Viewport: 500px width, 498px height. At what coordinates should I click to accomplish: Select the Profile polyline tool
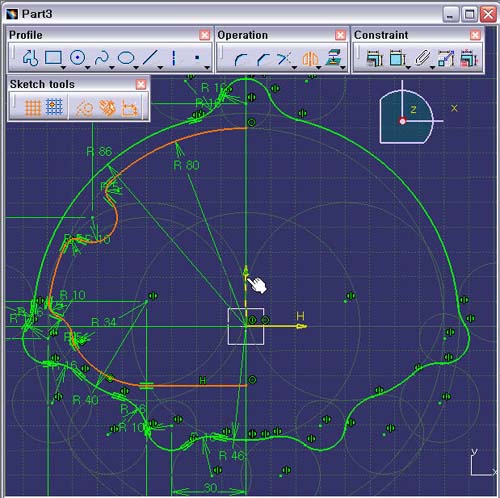point(31,58)
